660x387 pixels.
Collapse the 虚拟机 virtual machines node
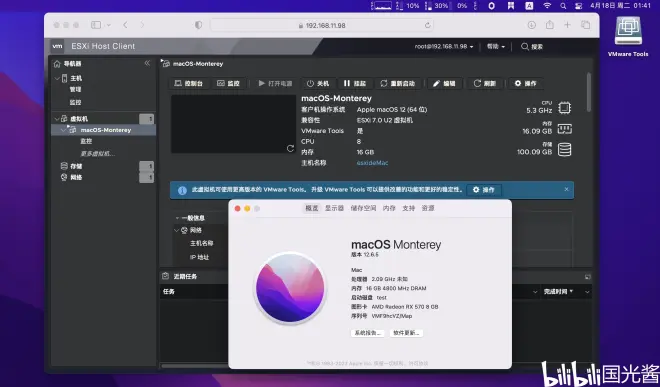57,119
